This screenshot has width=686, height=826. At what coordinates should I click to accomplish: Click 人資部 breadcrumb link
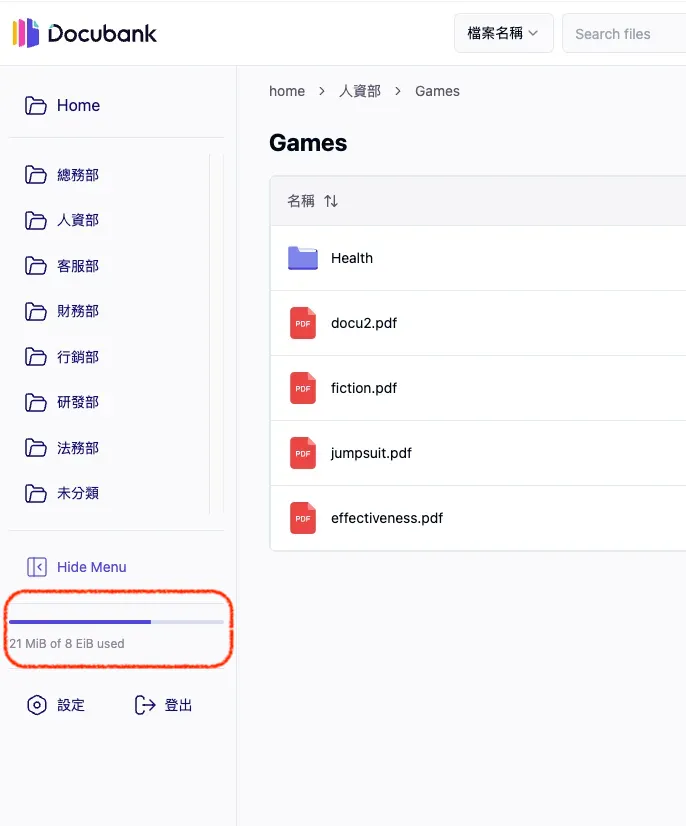pos(360,91)
